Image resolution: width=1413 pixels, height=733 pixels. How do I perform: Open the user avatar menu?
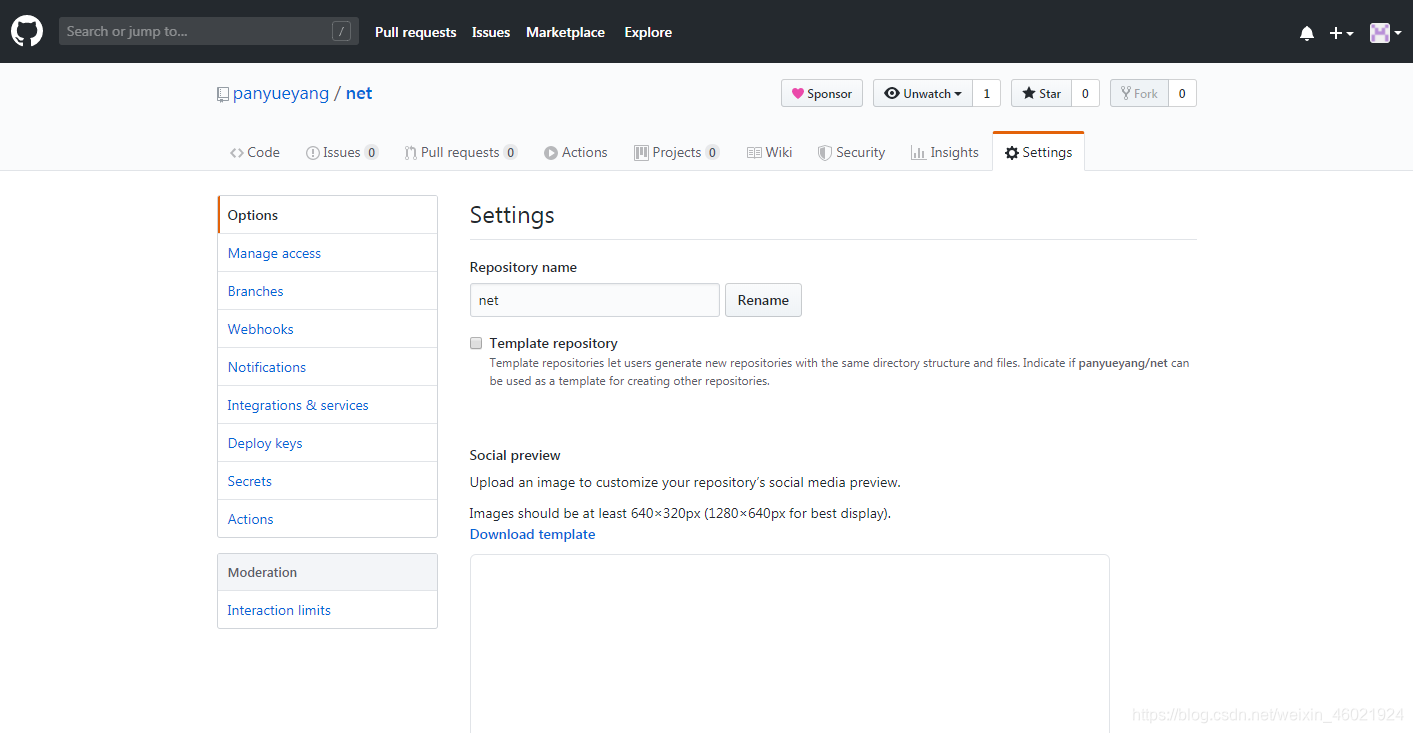tap(1385, 33)
